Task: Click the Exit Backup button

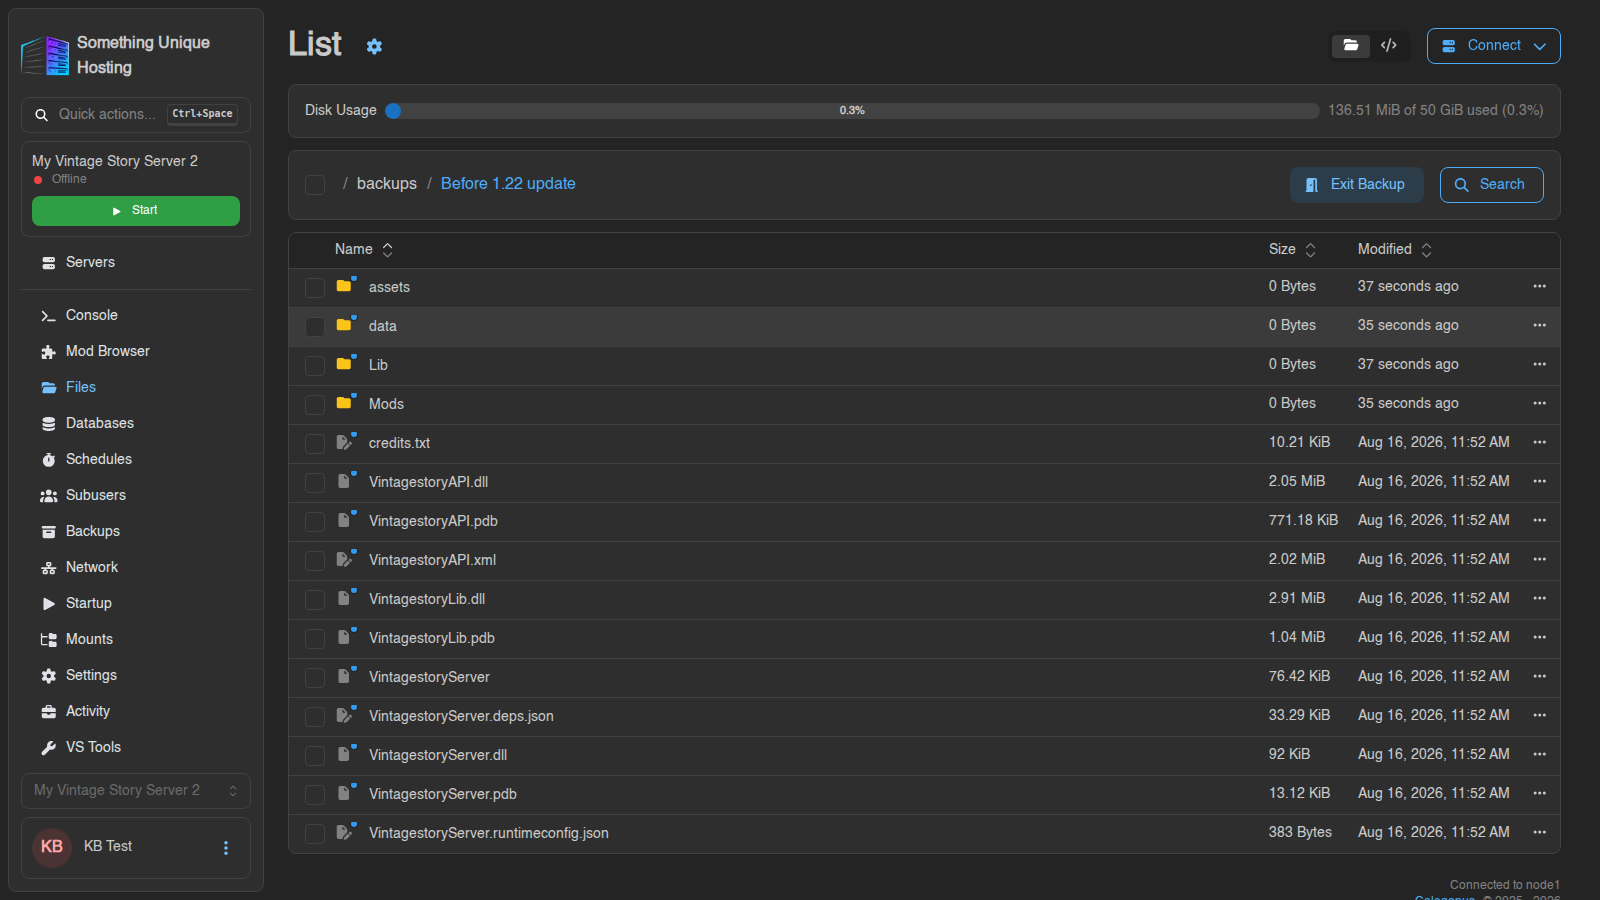Action: [1356, 185]
